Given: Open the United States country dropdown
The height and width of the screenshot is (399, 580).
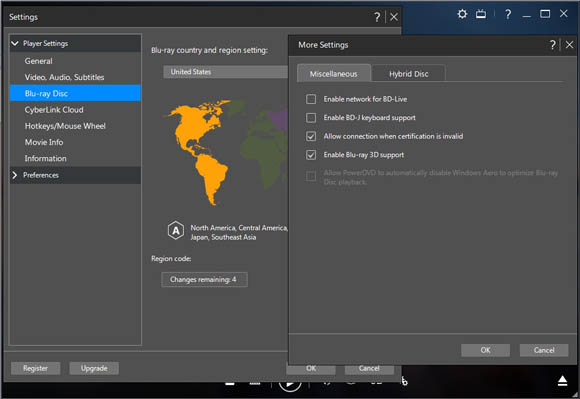Looking at the screenshot, I should [x=226, y=72].
